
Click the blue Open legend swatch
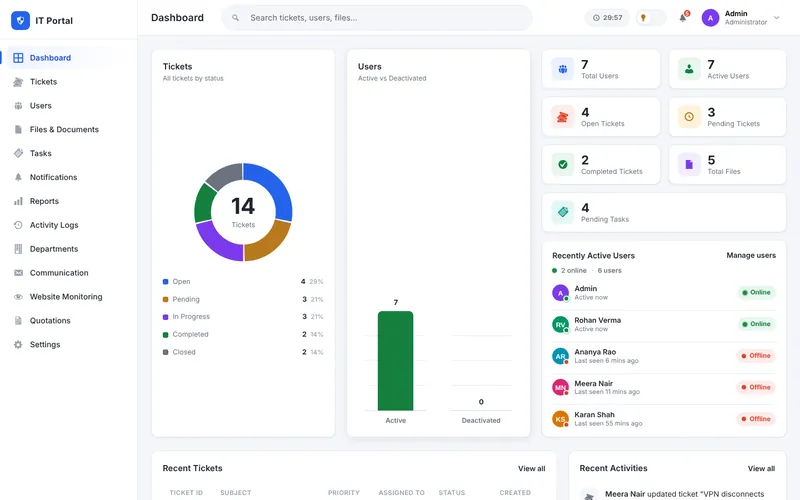tap(165, 282)
